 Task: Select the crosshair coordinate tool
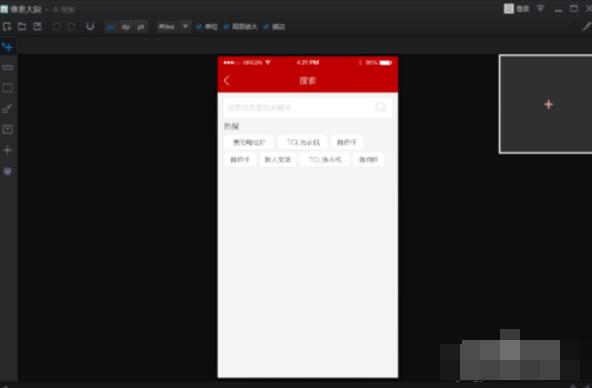[x=7, y=150]
